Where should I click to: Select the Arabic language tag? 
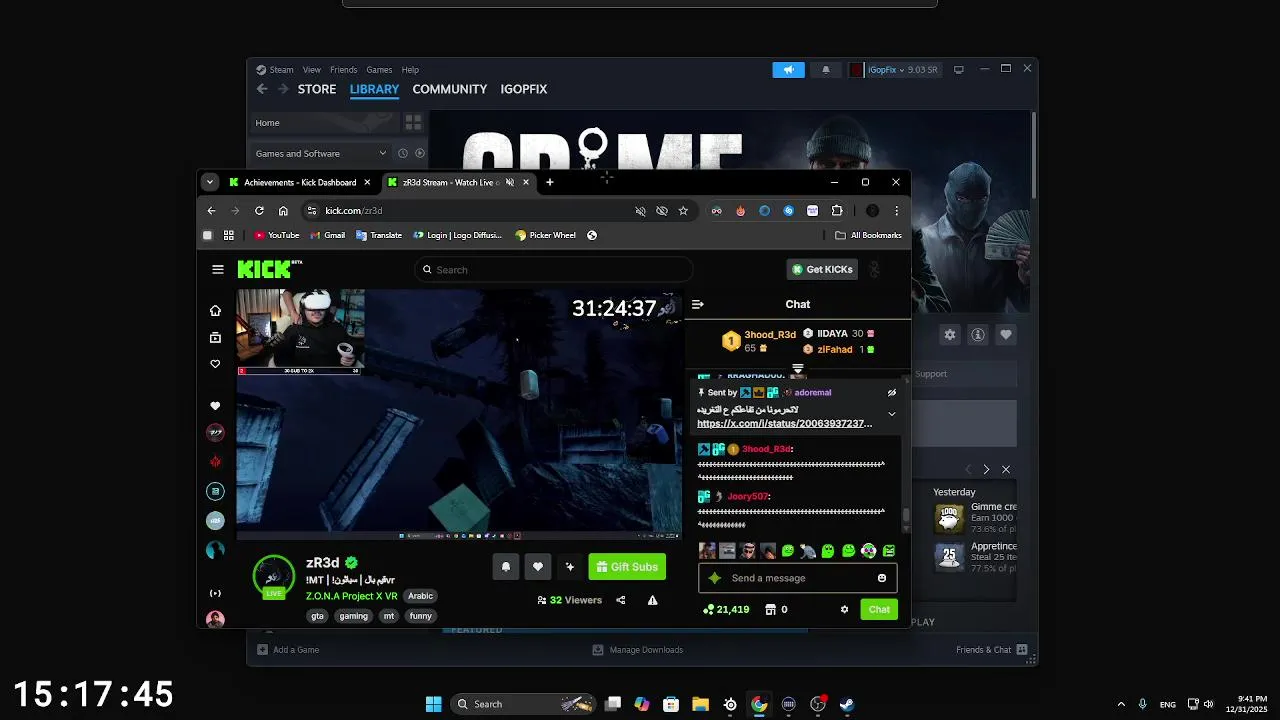pyautogui.click(x=421, y=596)
